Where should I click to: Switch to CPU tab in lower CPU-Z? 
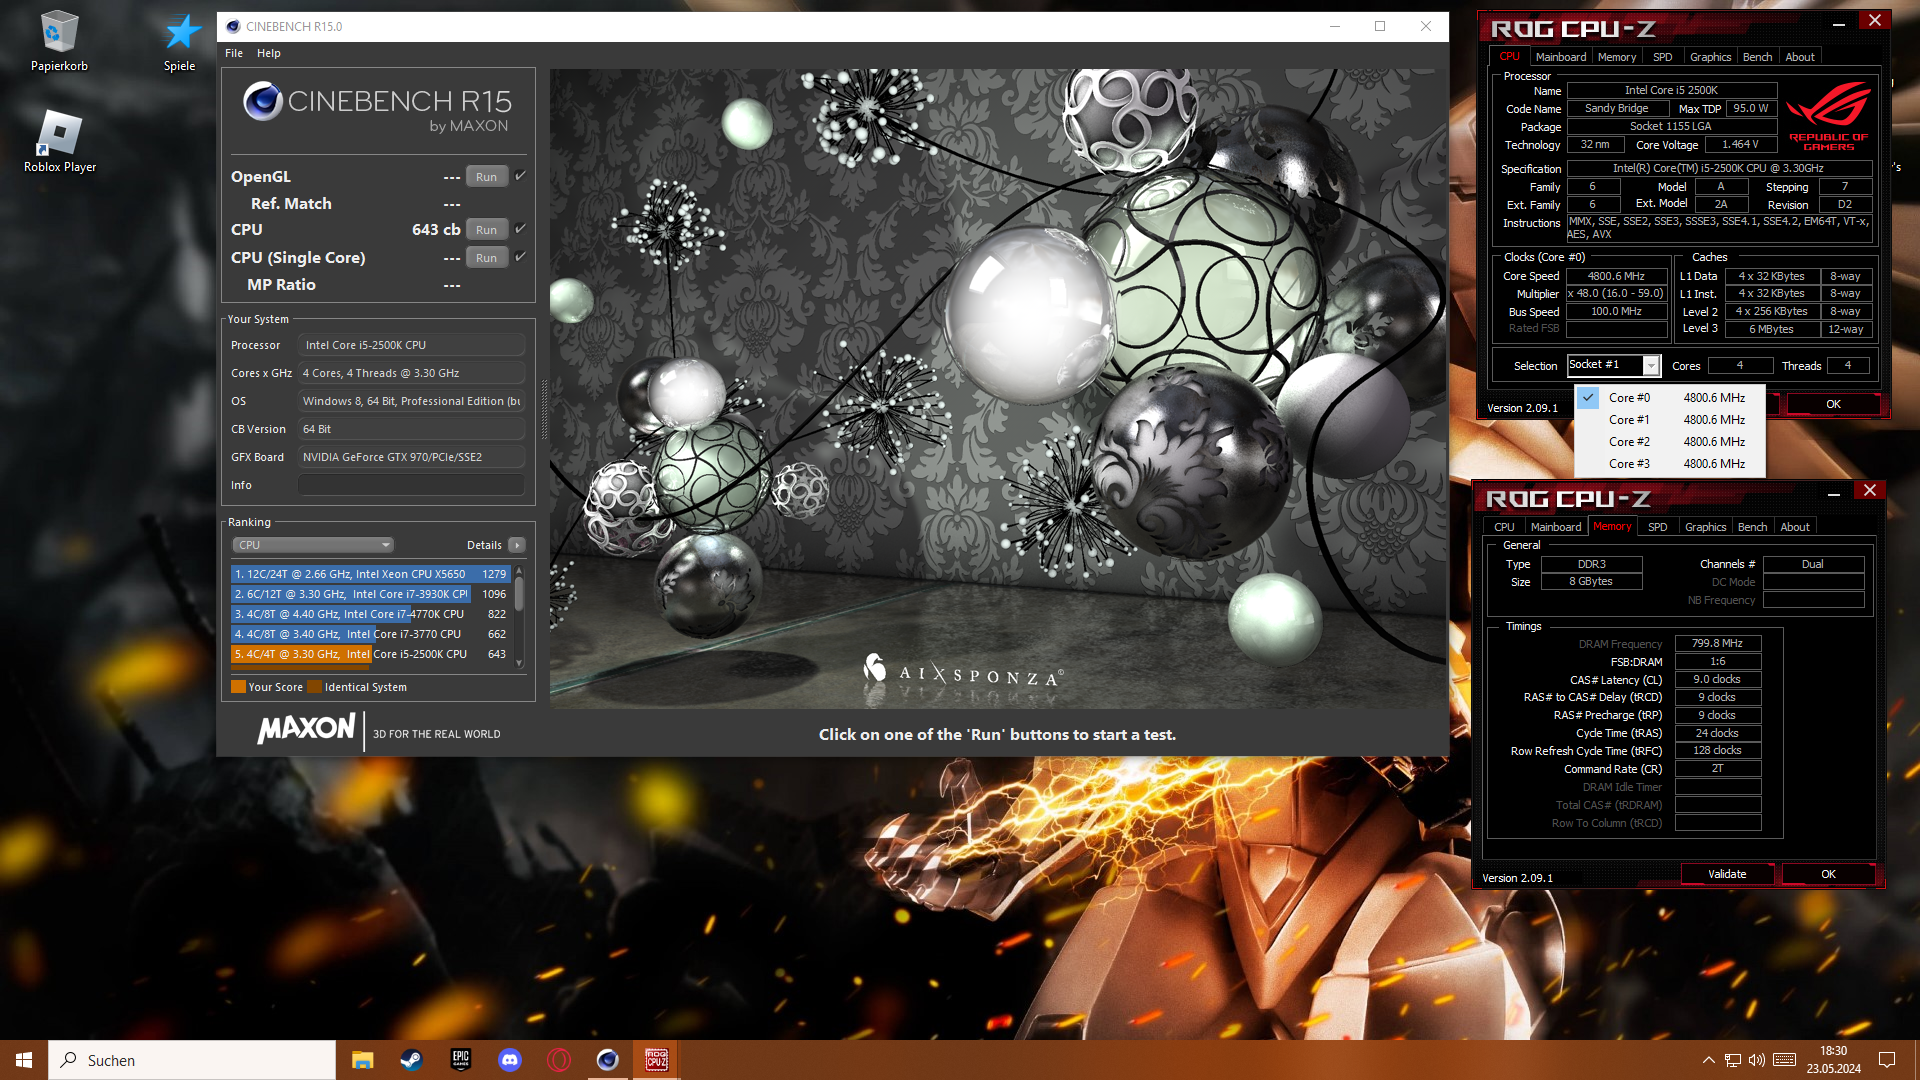(1504, 527)
